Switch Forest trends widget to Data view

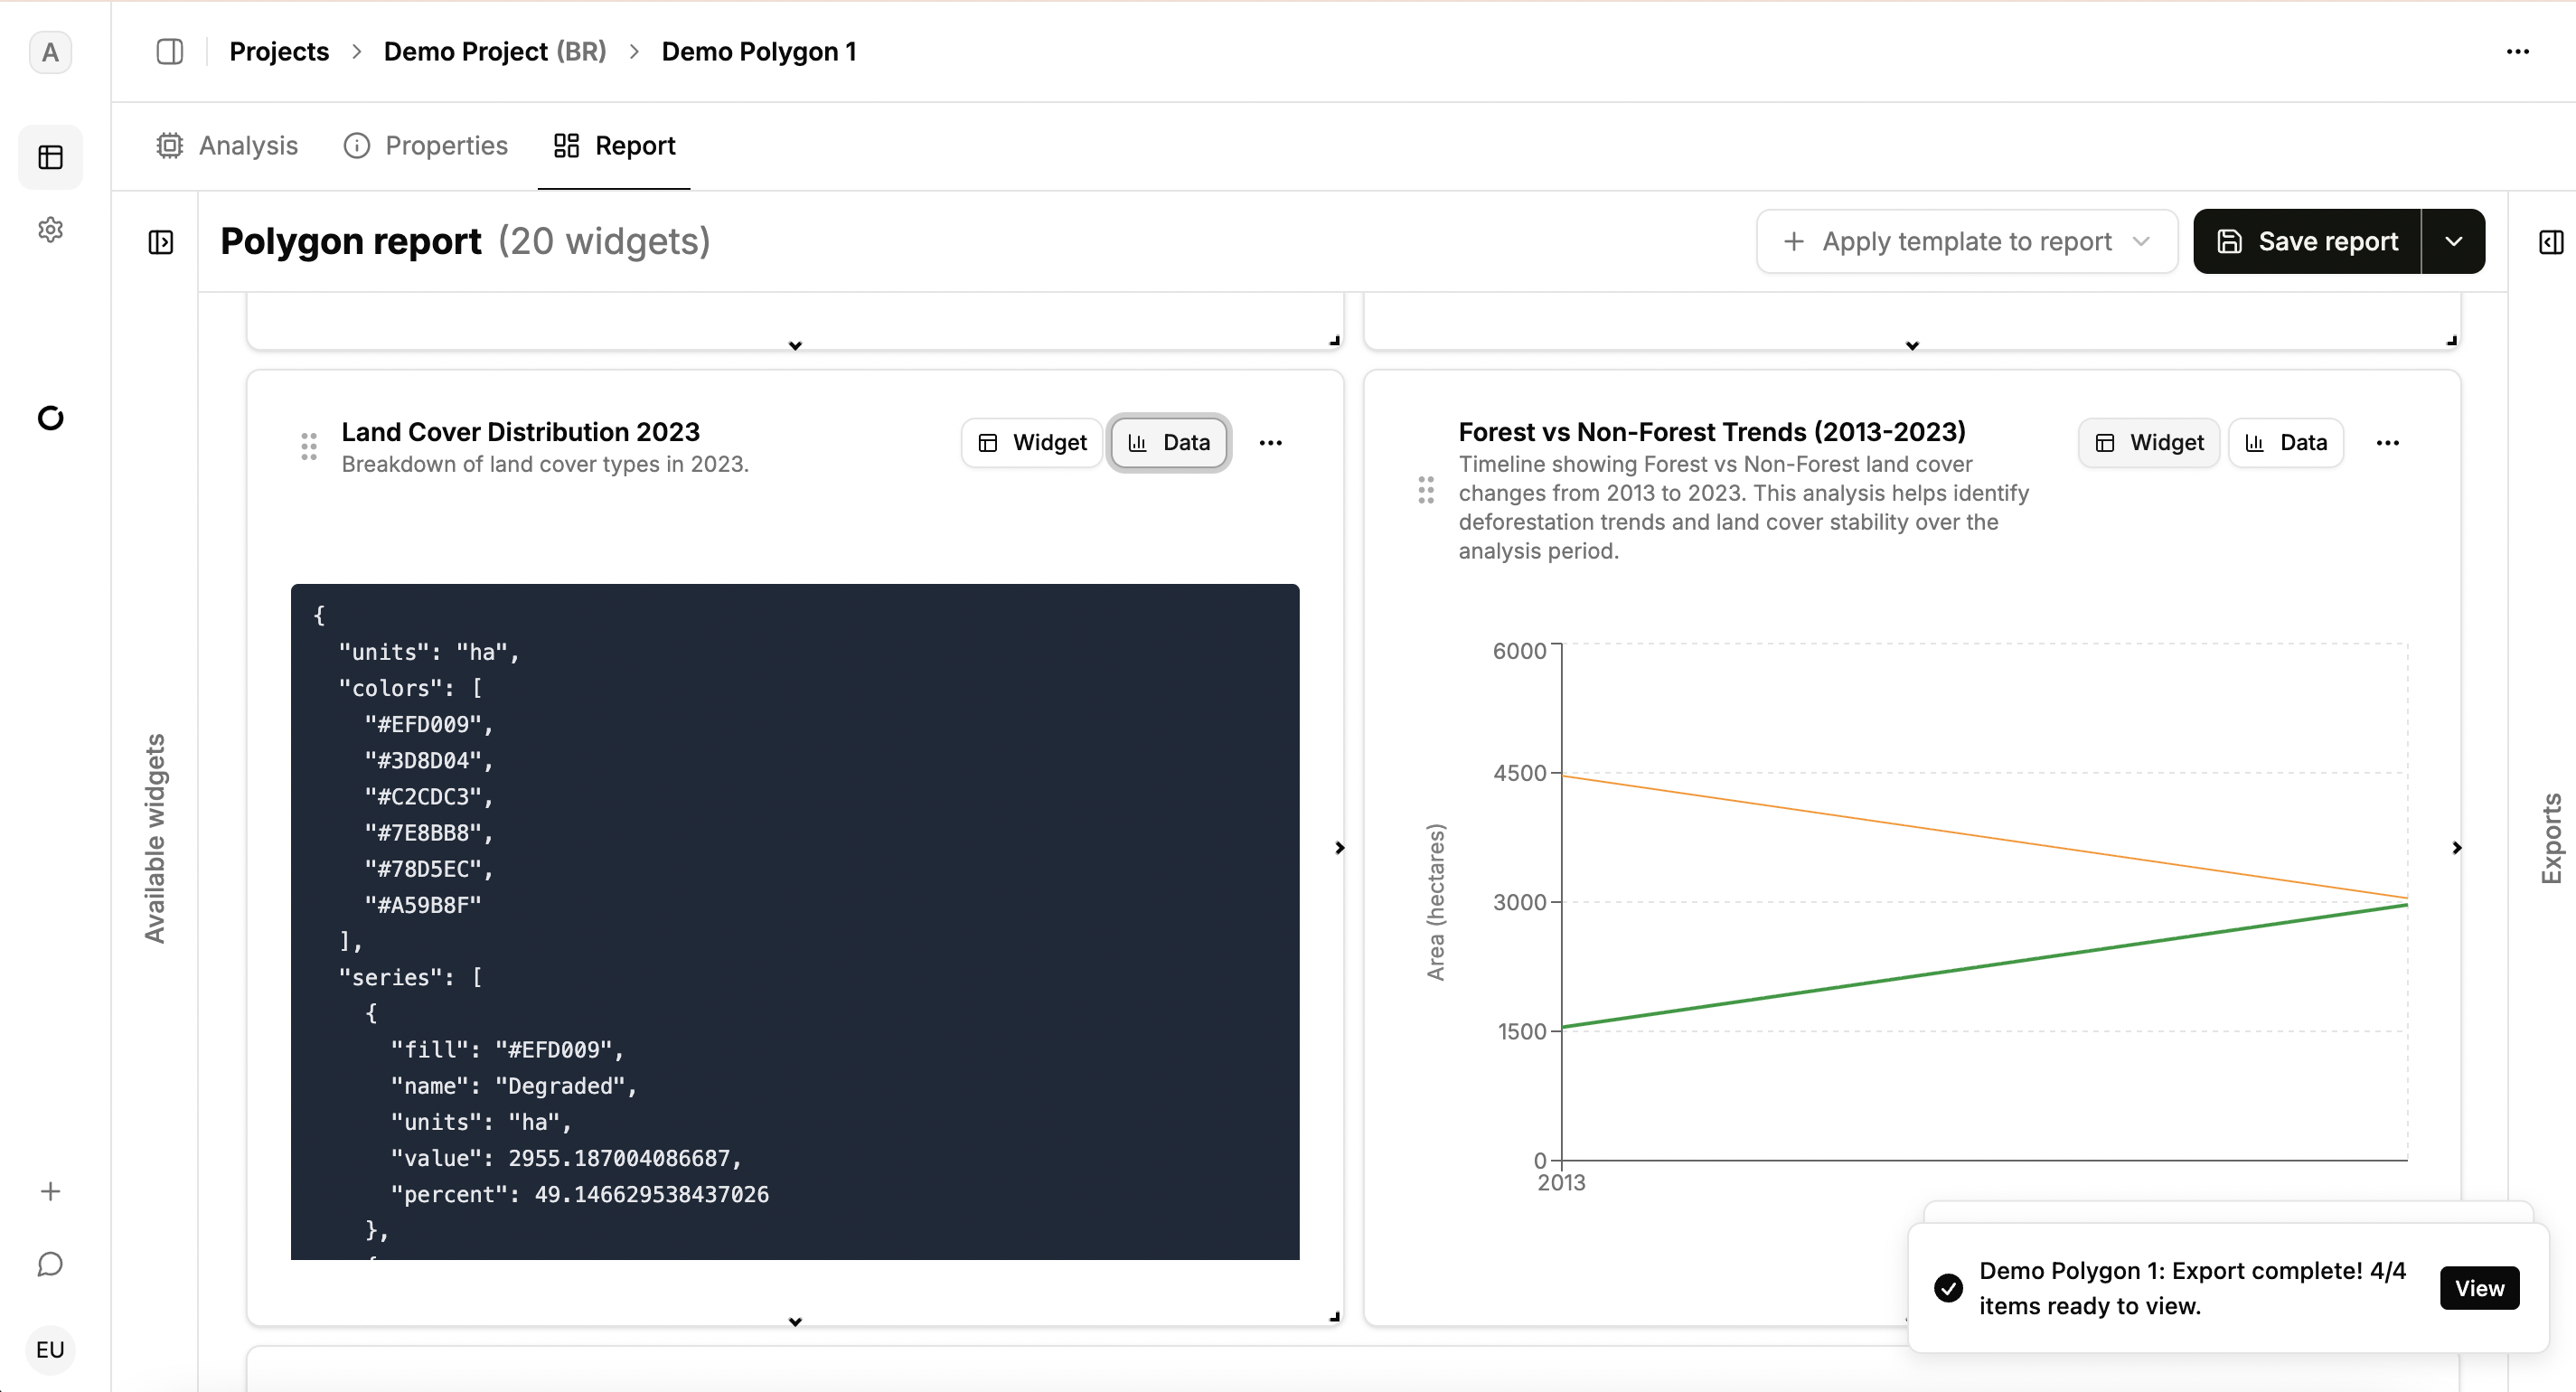click(x=2286, y=442)
